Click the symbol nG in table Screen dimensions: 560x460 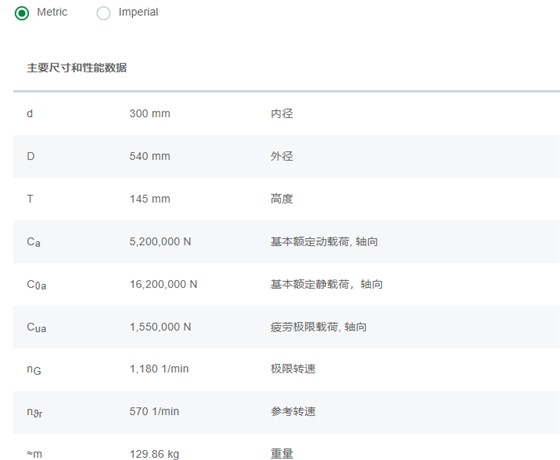34,370
